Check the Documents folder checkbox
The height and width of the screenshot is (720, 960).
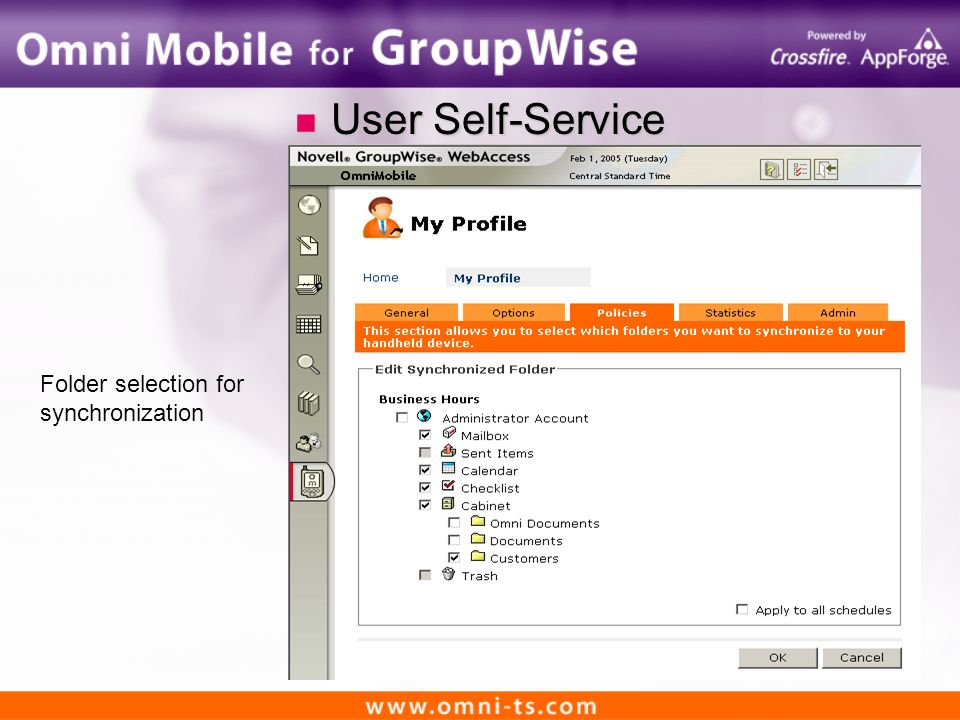point(454,540)
